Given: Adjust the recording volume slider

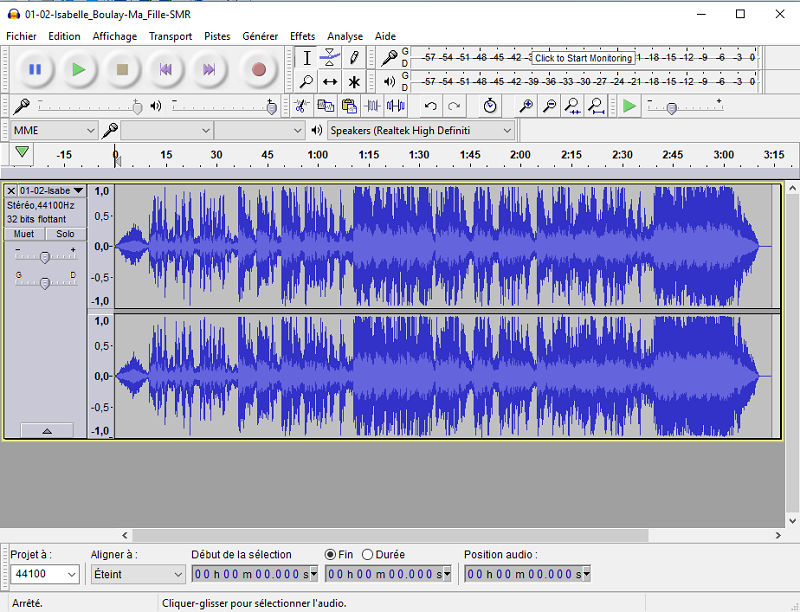Looking at the screenshot, I should 137,107.
